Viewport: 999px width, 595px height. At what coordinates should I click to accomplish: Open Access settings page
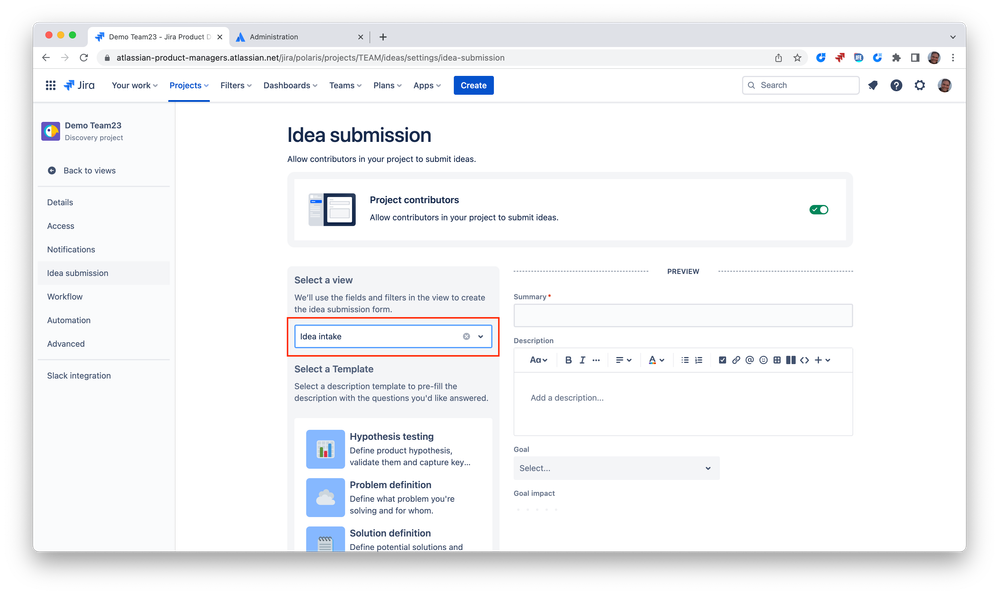61,226
